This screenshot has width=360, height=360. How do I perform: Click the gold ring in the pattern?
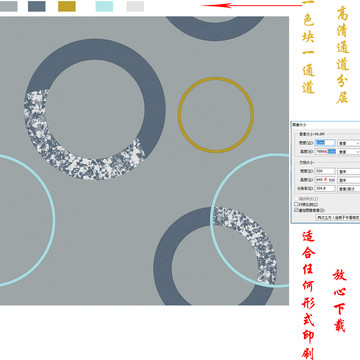(216, 115)
